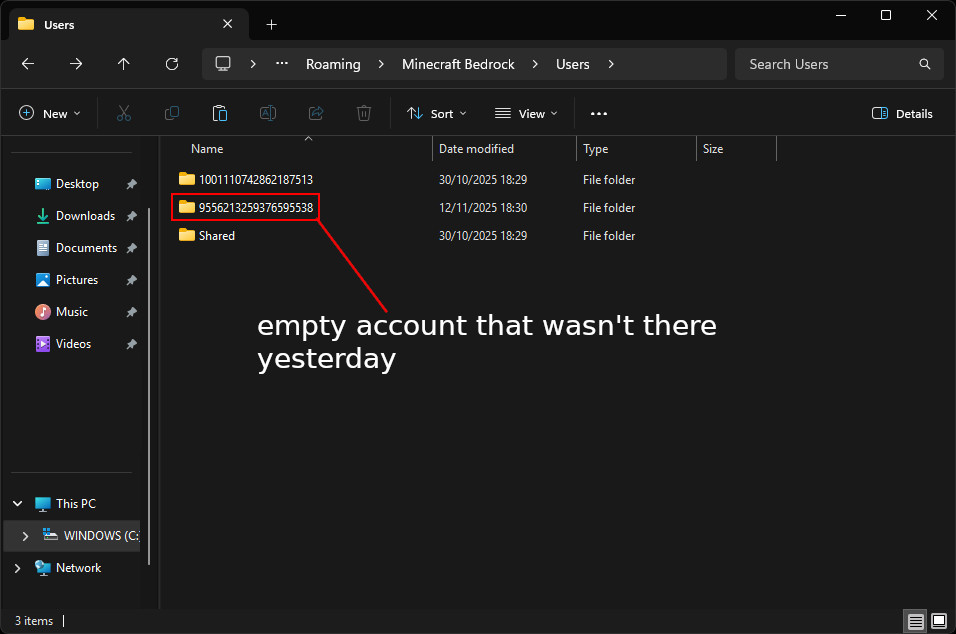956x634 pixels.
Task: Click the Delete trash can icon
Action: click(364, 113)
